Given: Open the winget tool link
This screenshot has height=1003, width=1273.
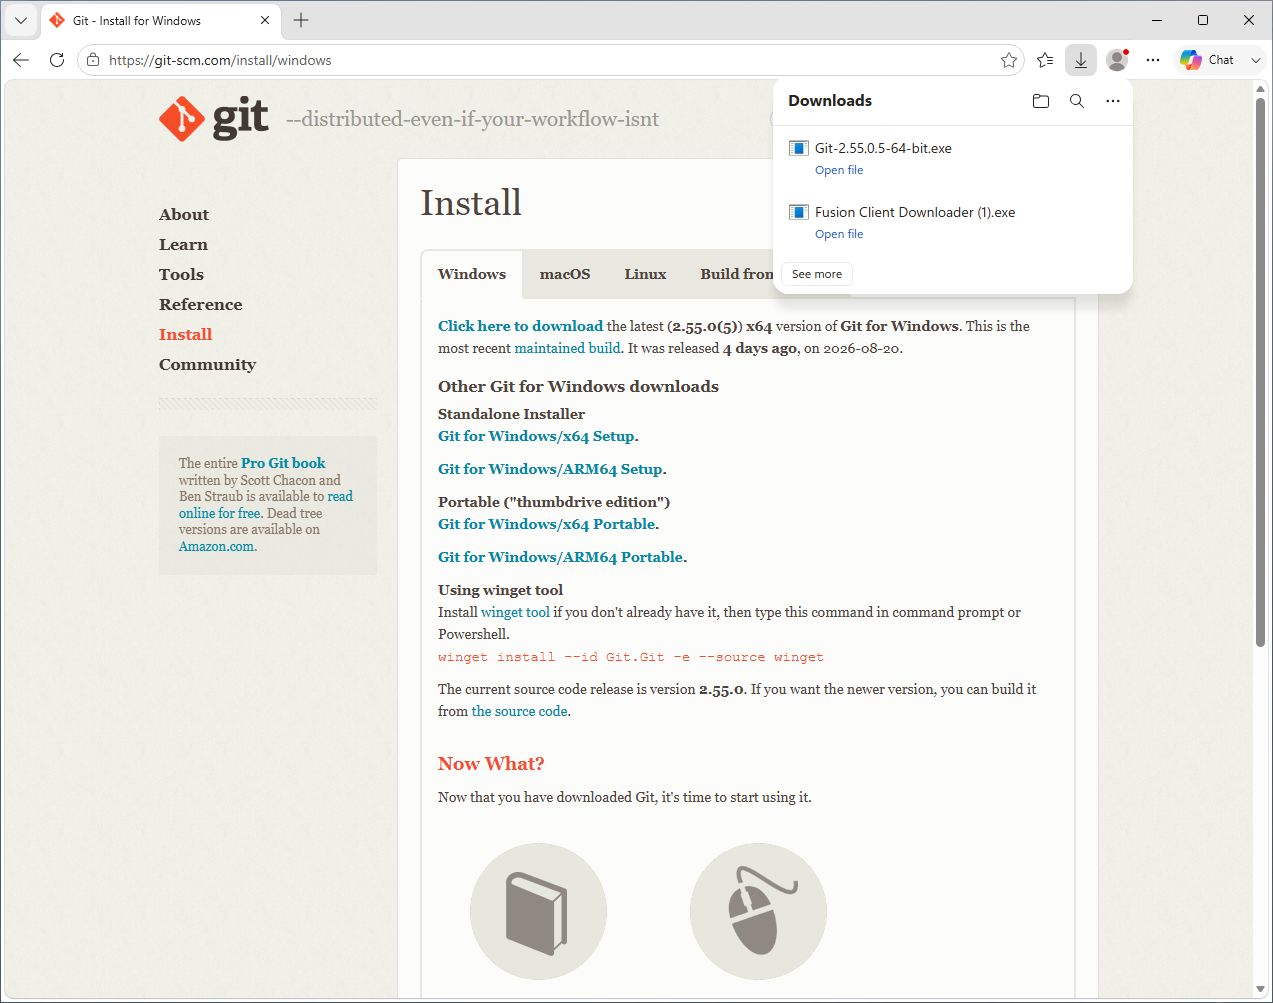Looking at the screenshot, I should [515, 612].
